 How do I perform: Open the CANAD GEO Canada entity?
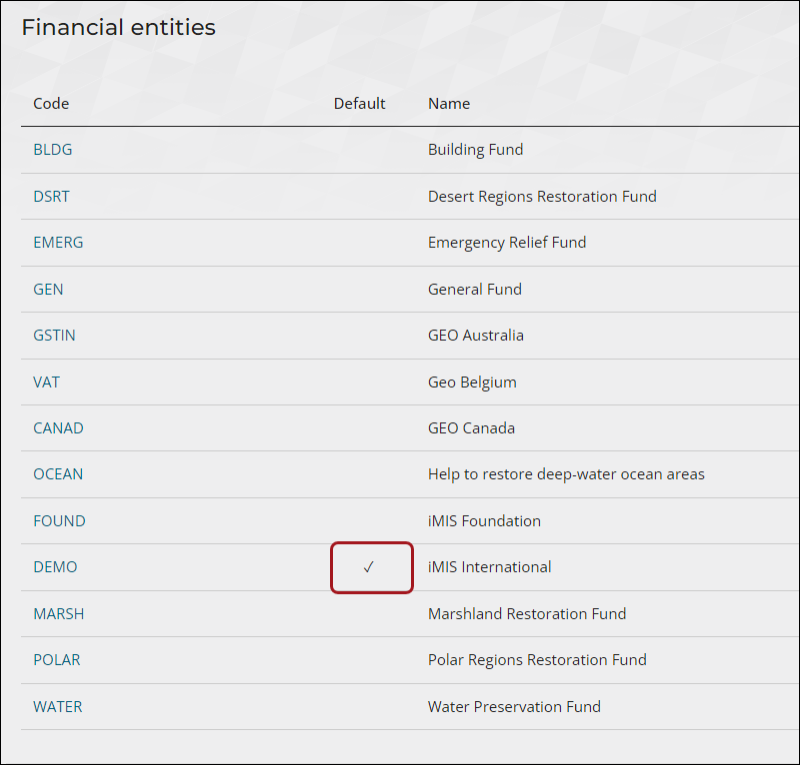coord(58,428)
